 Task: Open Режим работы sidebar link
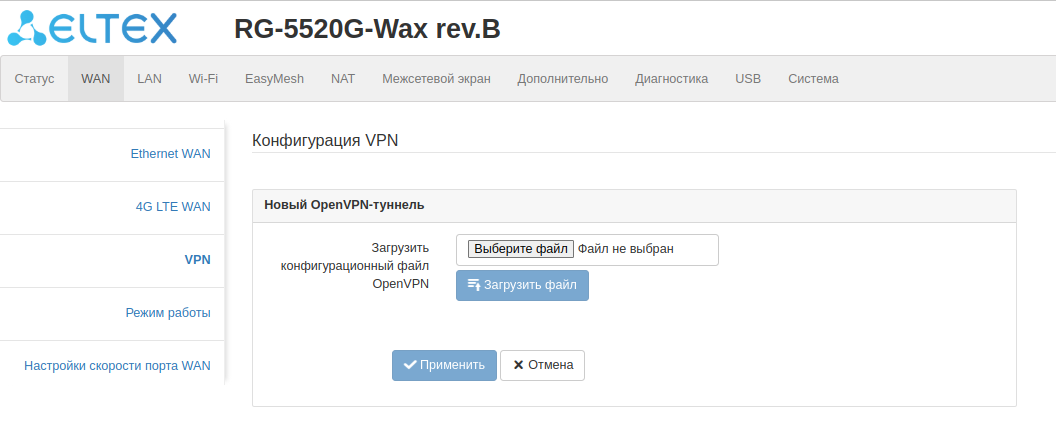click(168, 313)
